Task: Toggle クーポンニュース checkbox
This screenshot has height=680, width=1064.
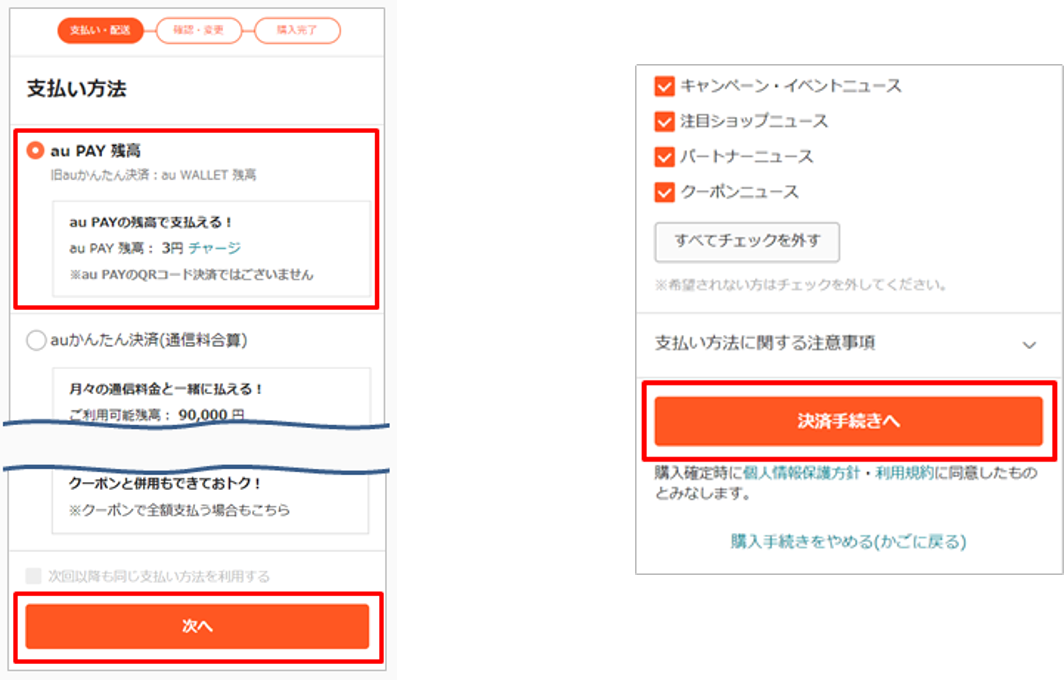Action: click(x=664, y=192)
